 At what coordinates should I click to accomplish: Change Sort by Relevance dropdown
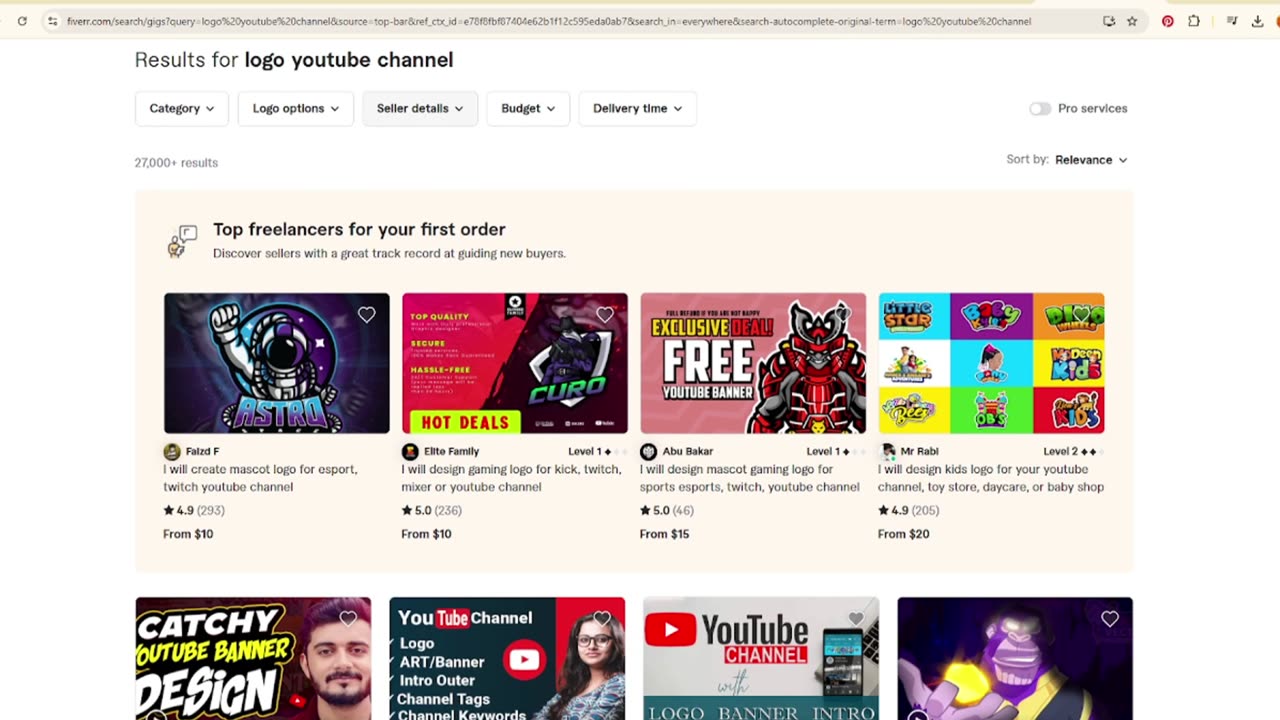(x=1091, y=160)
